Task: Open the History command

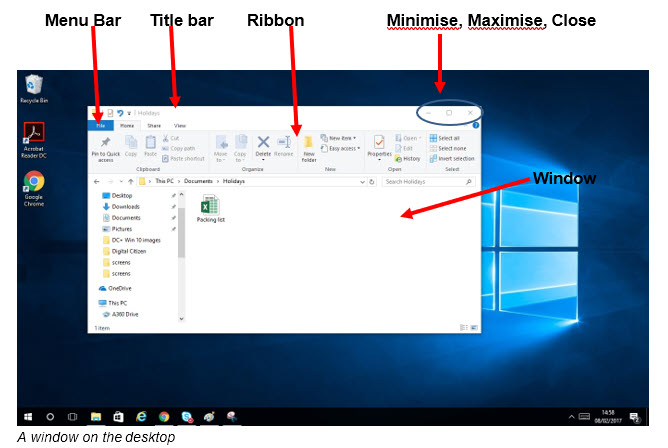Action: 408,158
